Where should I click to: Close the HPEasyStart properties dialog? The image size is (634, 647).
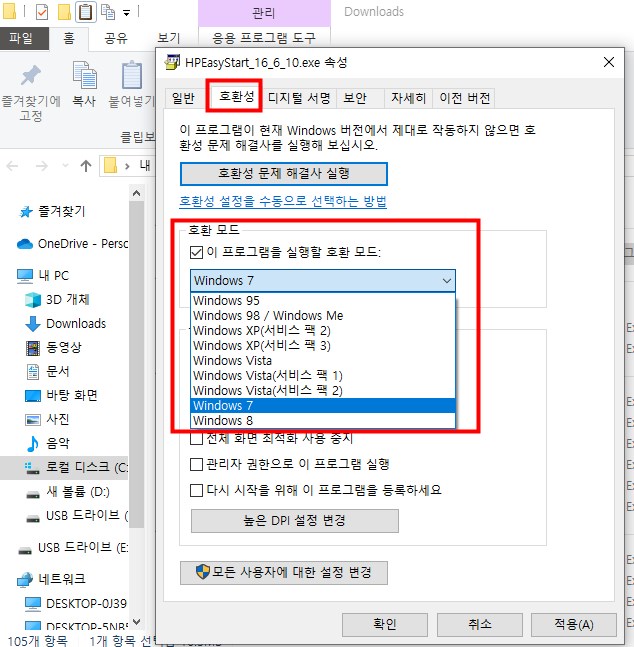coord(609,62)
